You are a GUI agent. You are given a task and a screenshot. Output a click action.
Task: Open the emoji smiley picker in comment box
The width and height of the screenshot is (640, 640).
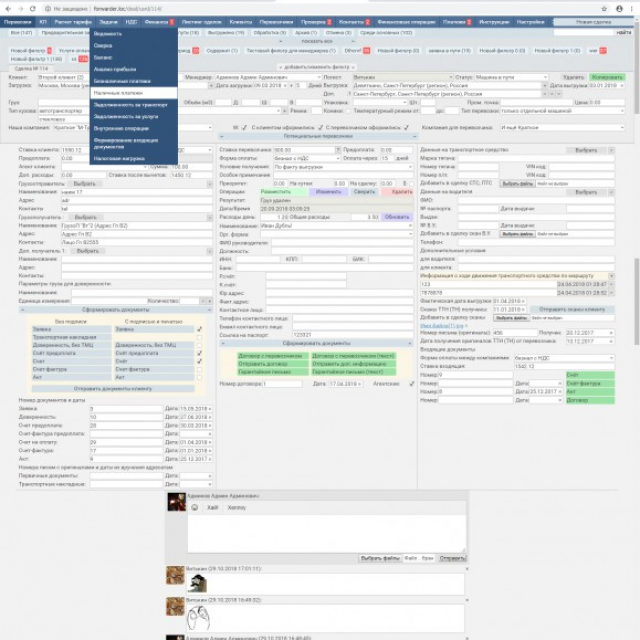195,507
